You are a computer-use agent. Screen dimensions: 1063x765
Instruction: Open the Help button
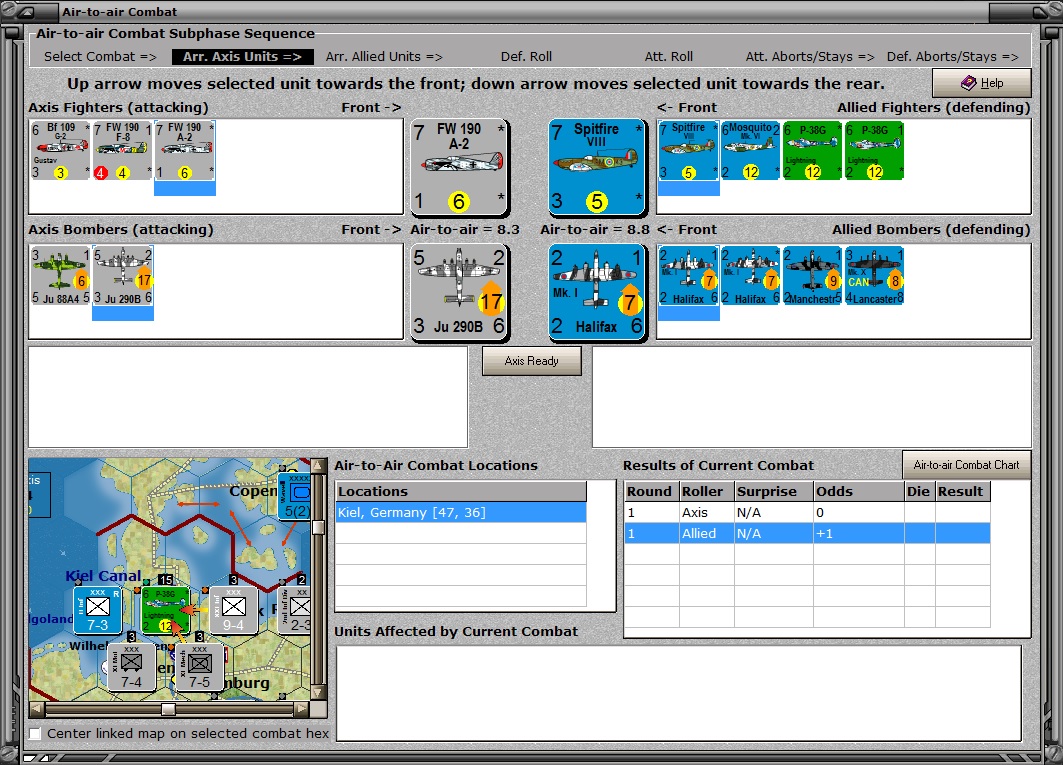tap(982, 83)
